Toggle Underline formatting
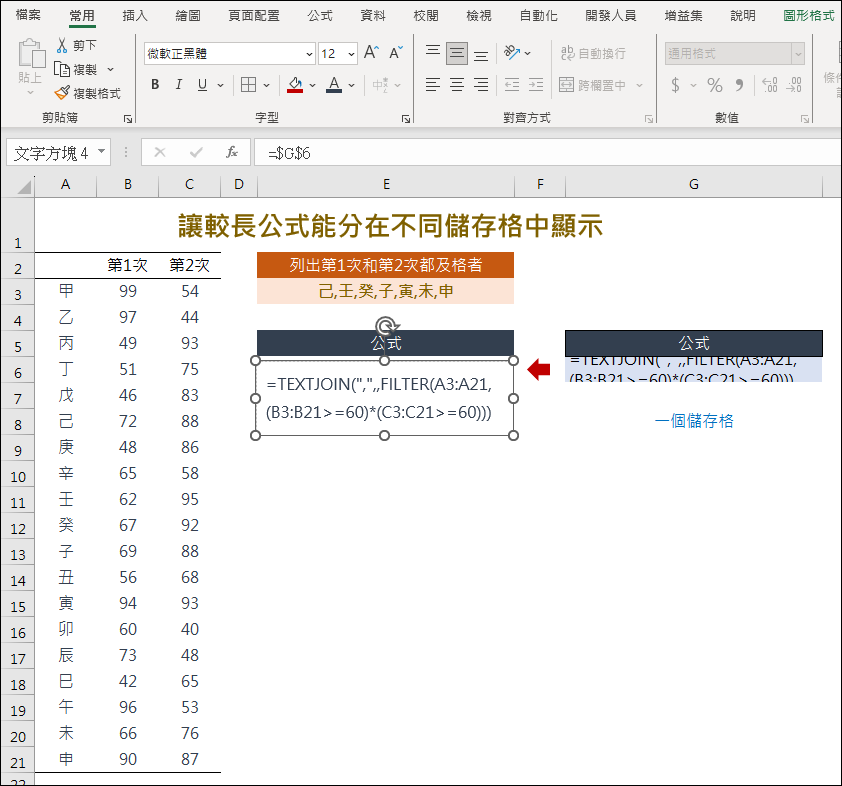842x786 pixels. (x=202, y=84)
